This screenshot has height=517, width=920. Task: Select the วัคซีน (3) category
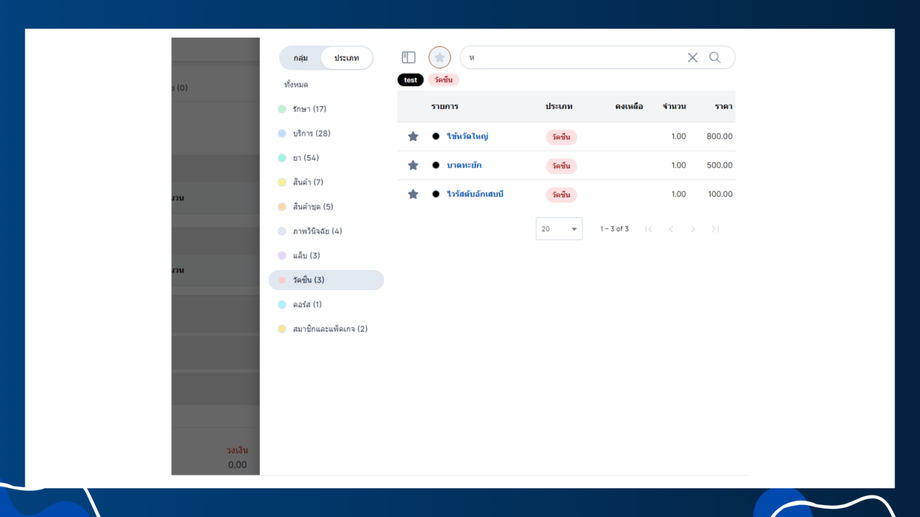(x=326, y=280)
